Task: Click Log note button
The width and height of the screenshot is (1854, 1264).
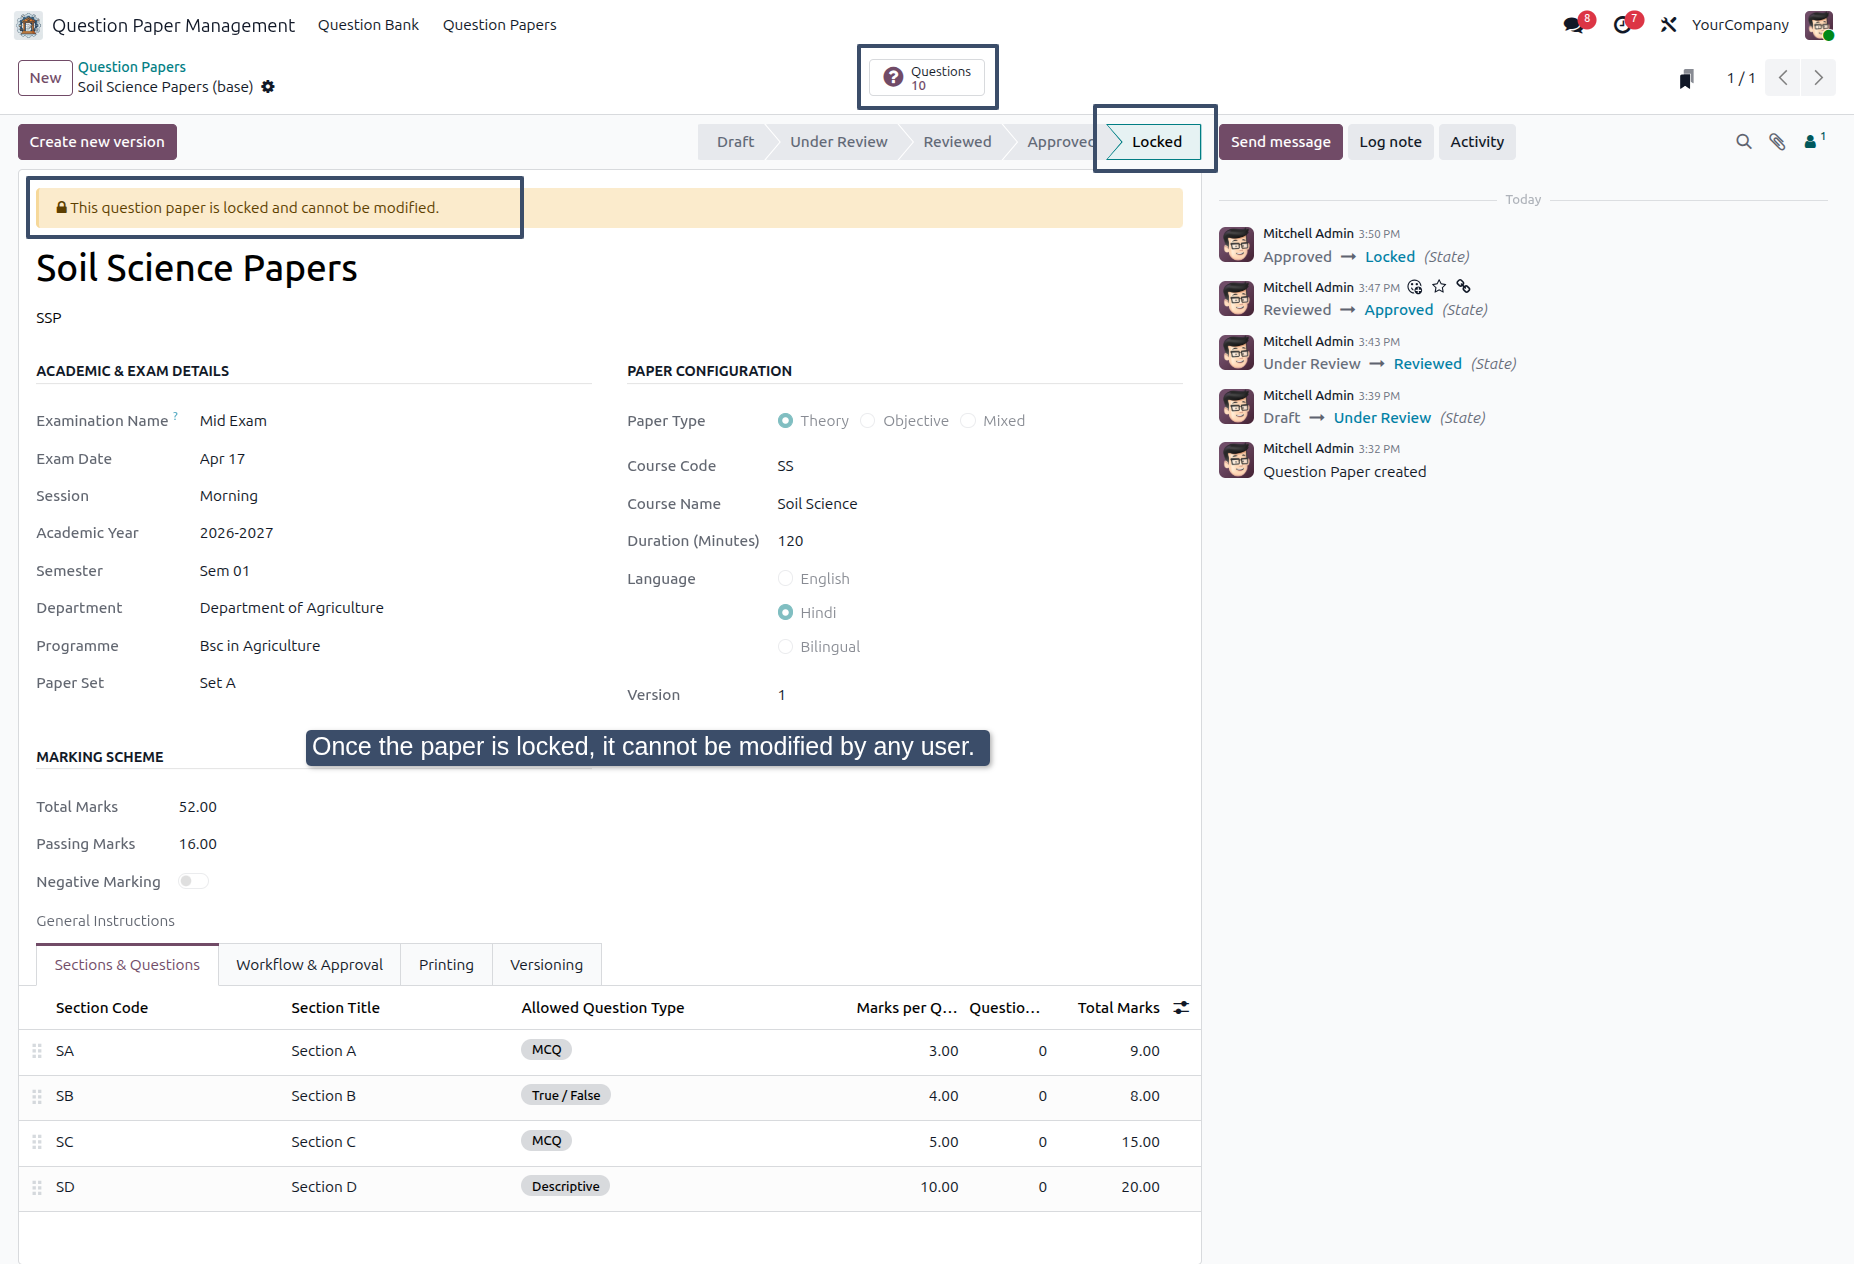Action: 1390,142
